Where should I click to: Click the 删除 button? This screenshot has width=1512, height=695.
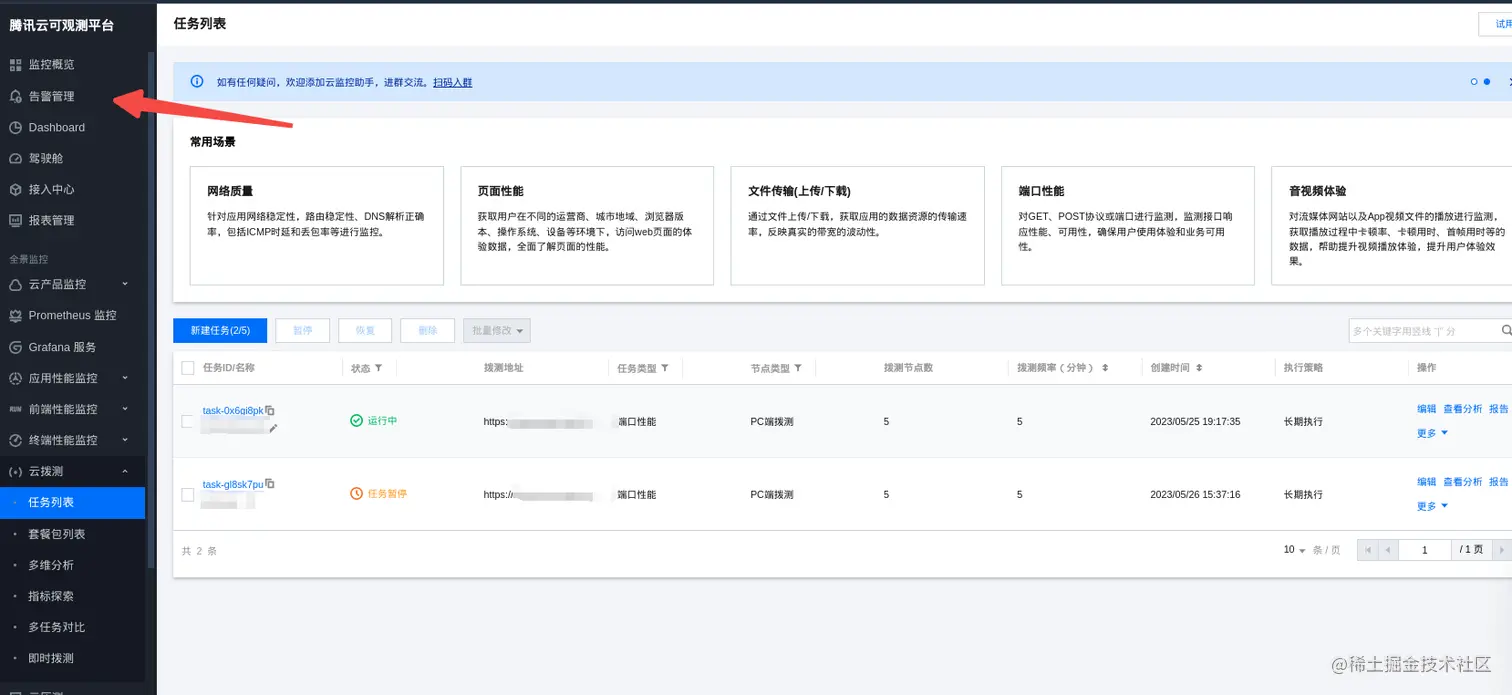coord(427,330)
